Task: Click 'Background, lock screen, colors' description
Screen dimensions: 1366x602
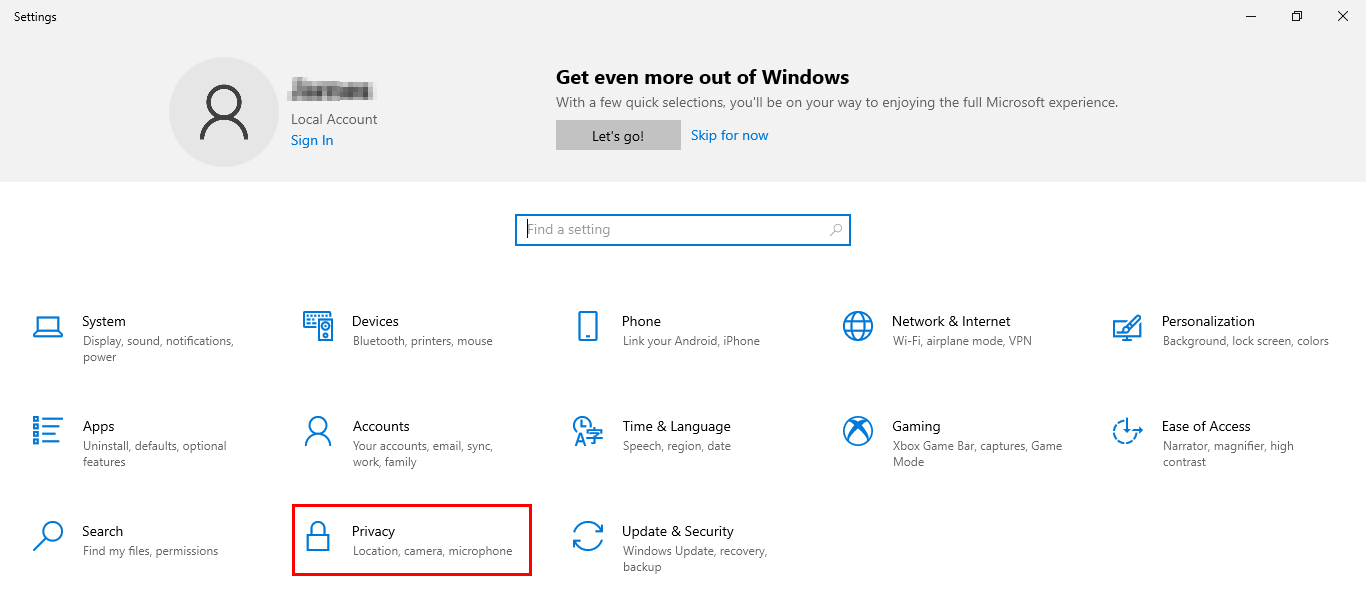Action: coord(1246,341)
